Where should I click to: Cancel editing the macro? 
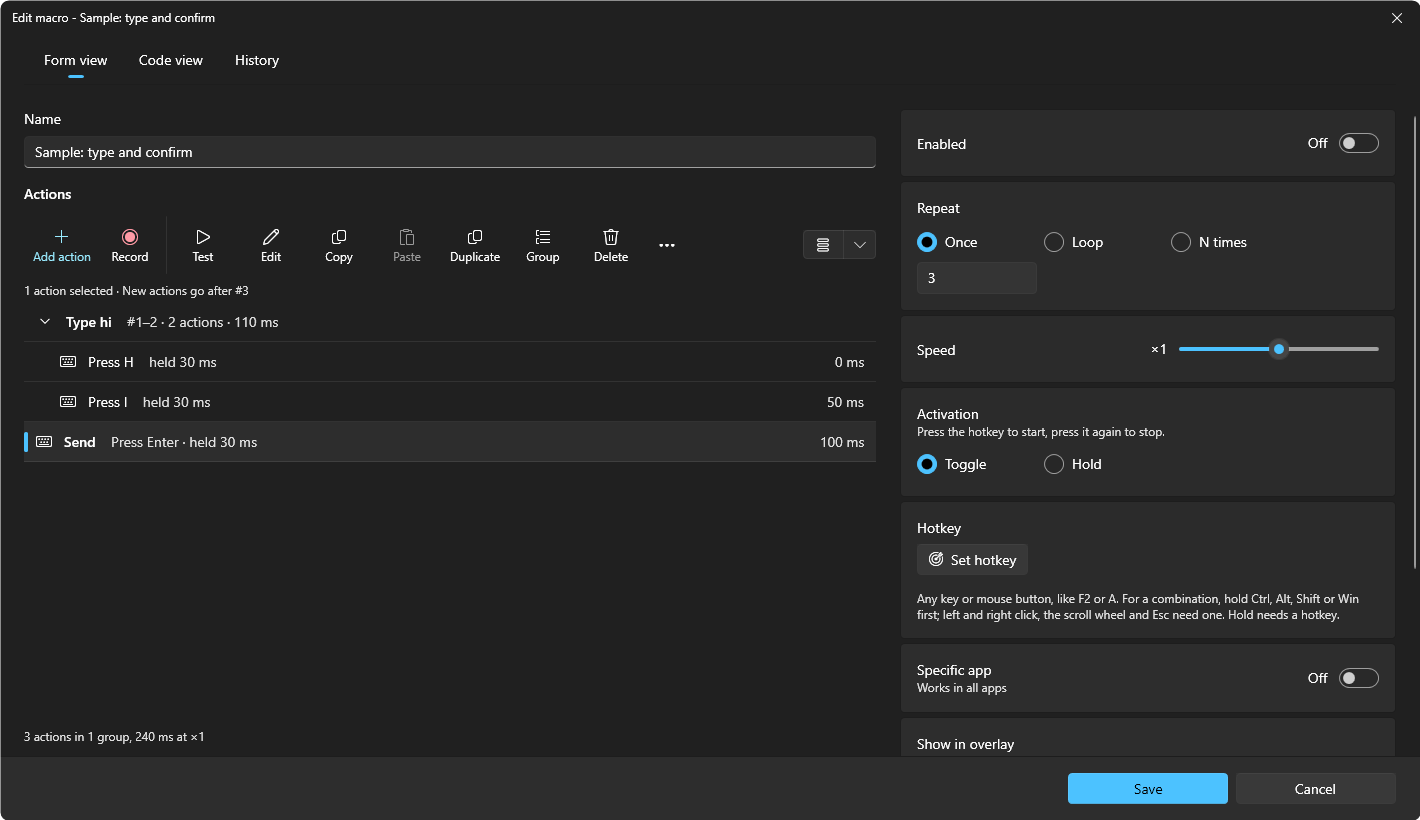click(1315, 789)
